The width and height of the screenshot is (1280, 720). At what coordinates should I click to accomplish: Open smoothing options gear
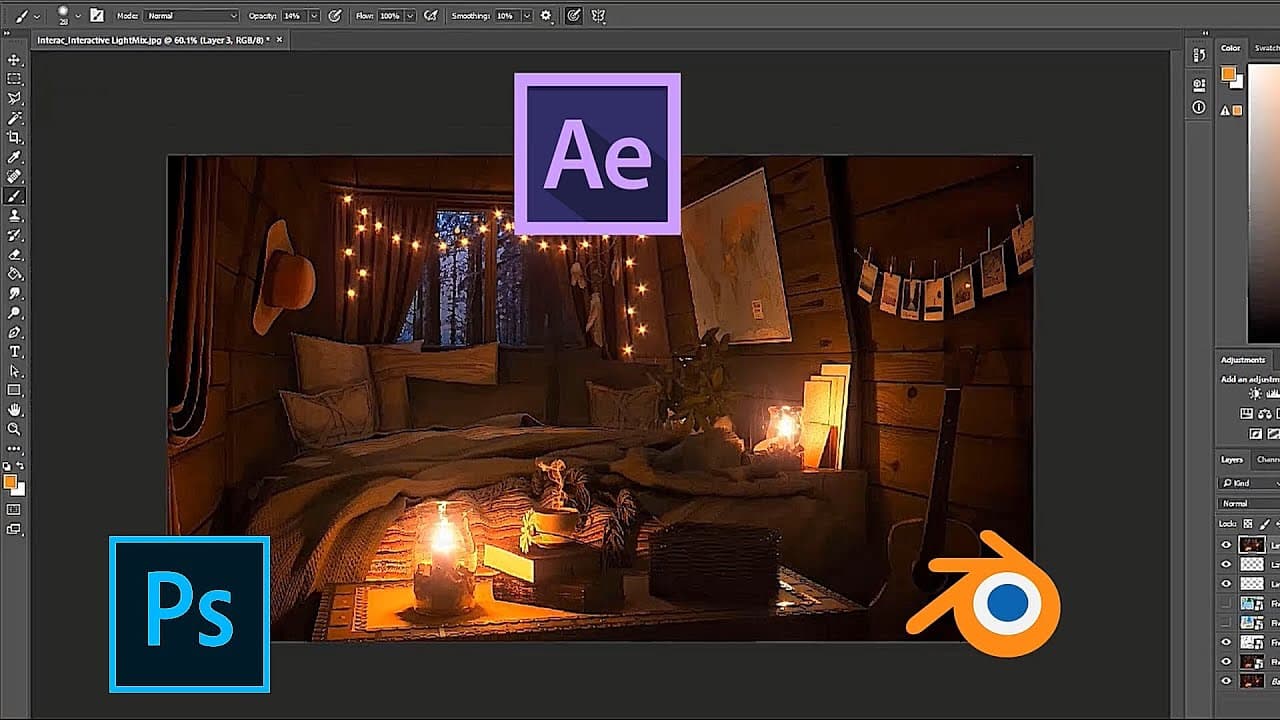(x=546, y=16)
